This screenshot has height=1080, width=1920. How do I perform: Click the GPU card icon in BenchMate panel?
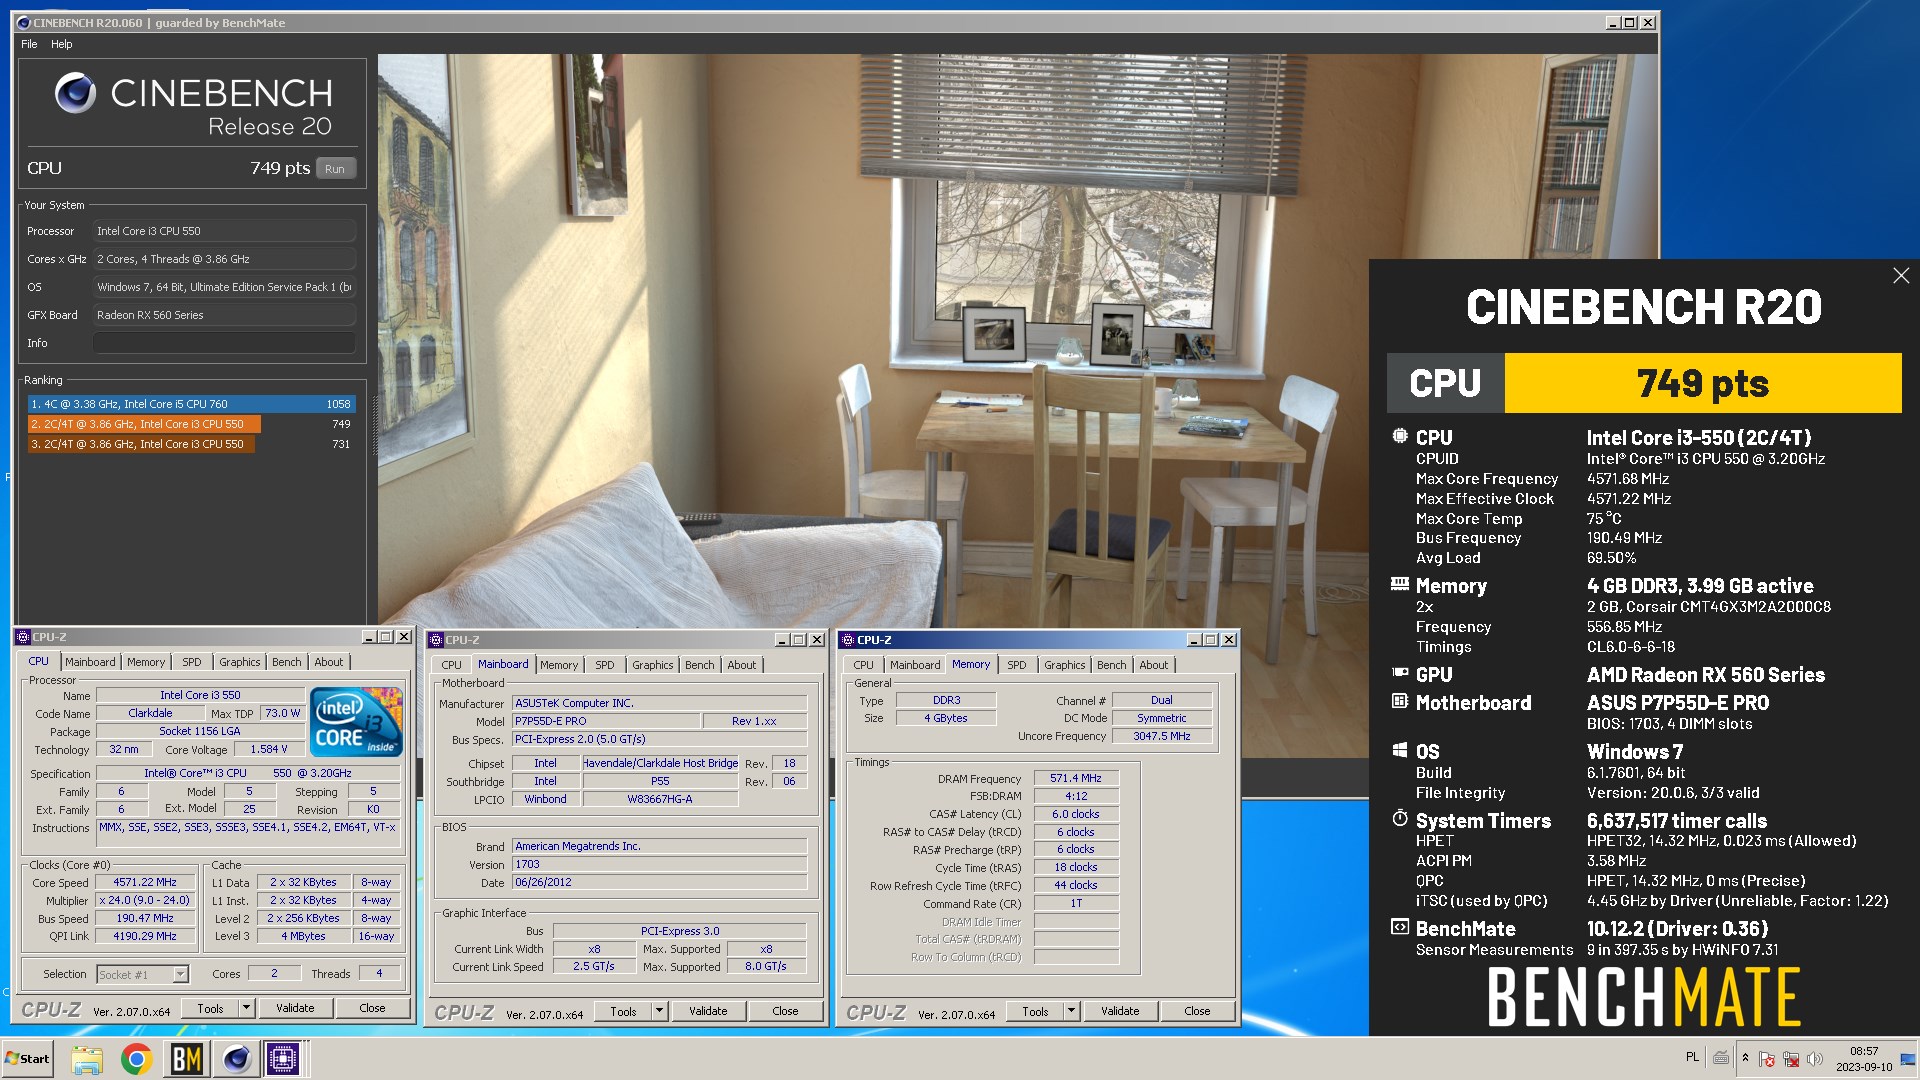[x=1400, y=673]
